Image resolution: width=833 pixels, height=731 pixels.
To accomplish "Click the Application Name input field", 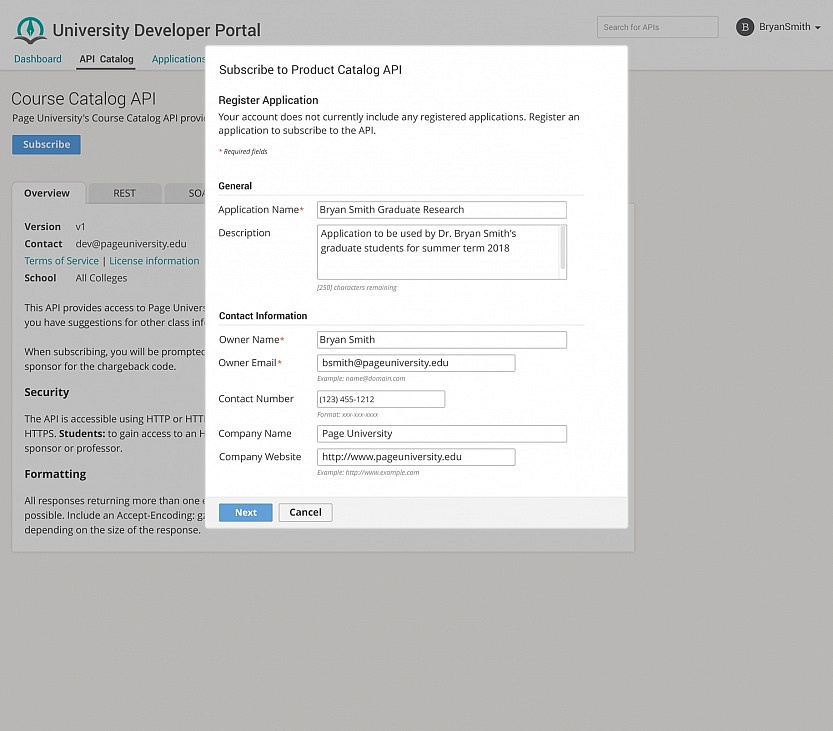I will (x=441, y=210).
